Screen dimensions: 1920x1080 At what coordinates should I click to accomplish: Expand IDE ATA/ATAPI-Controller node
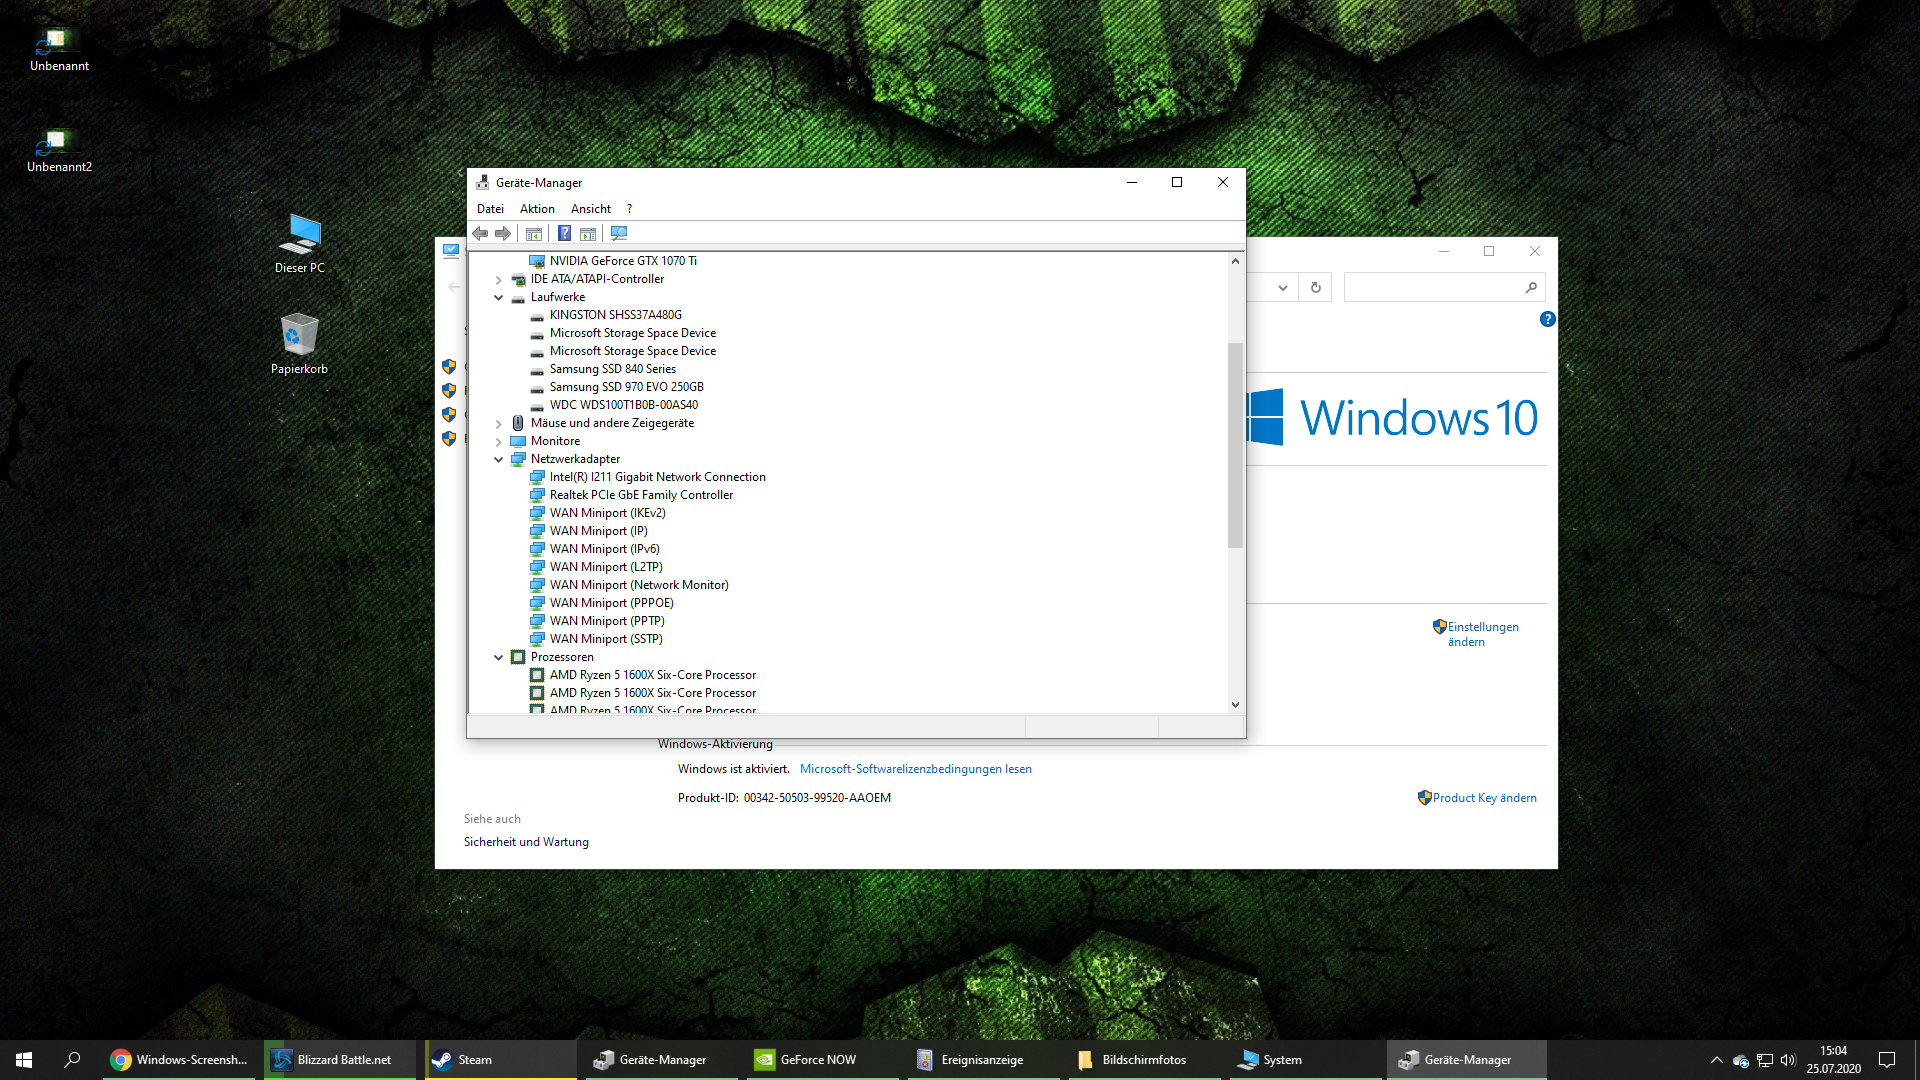498,279
